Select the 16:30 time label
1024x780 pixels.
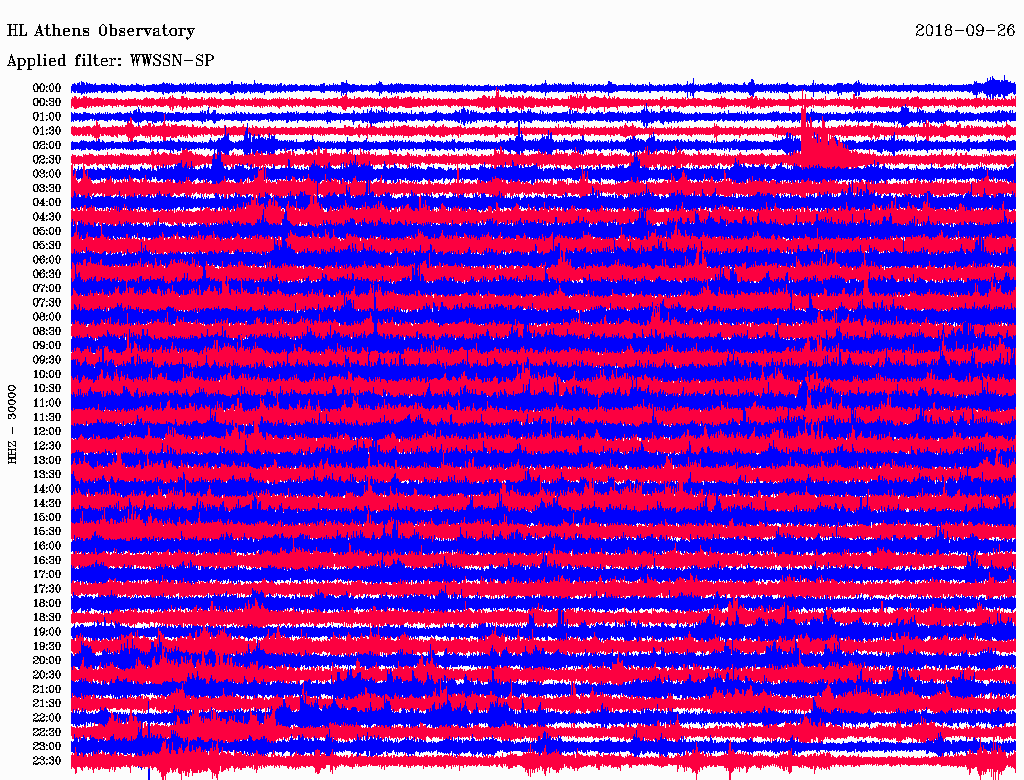click(x=47, y=561)
